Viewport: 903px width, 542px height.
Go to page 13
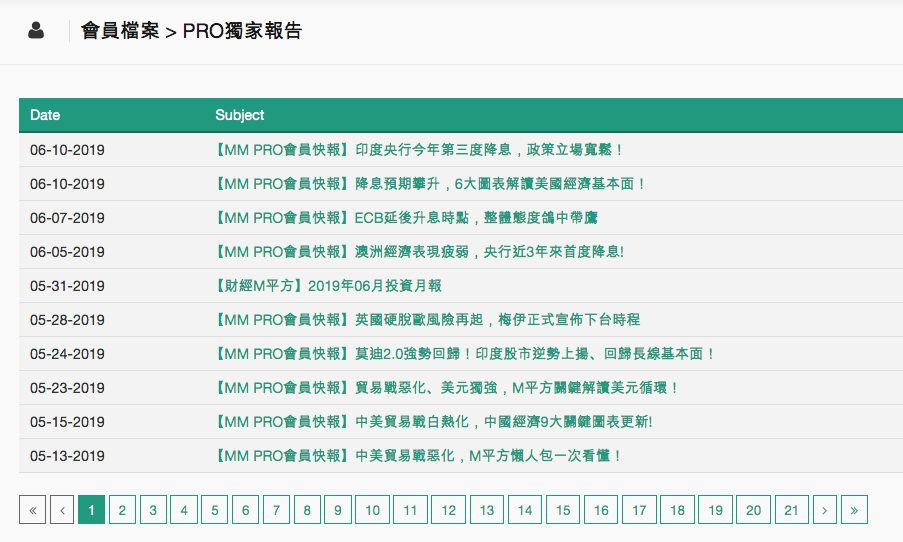pyautogui.click(x=487, y=510)
